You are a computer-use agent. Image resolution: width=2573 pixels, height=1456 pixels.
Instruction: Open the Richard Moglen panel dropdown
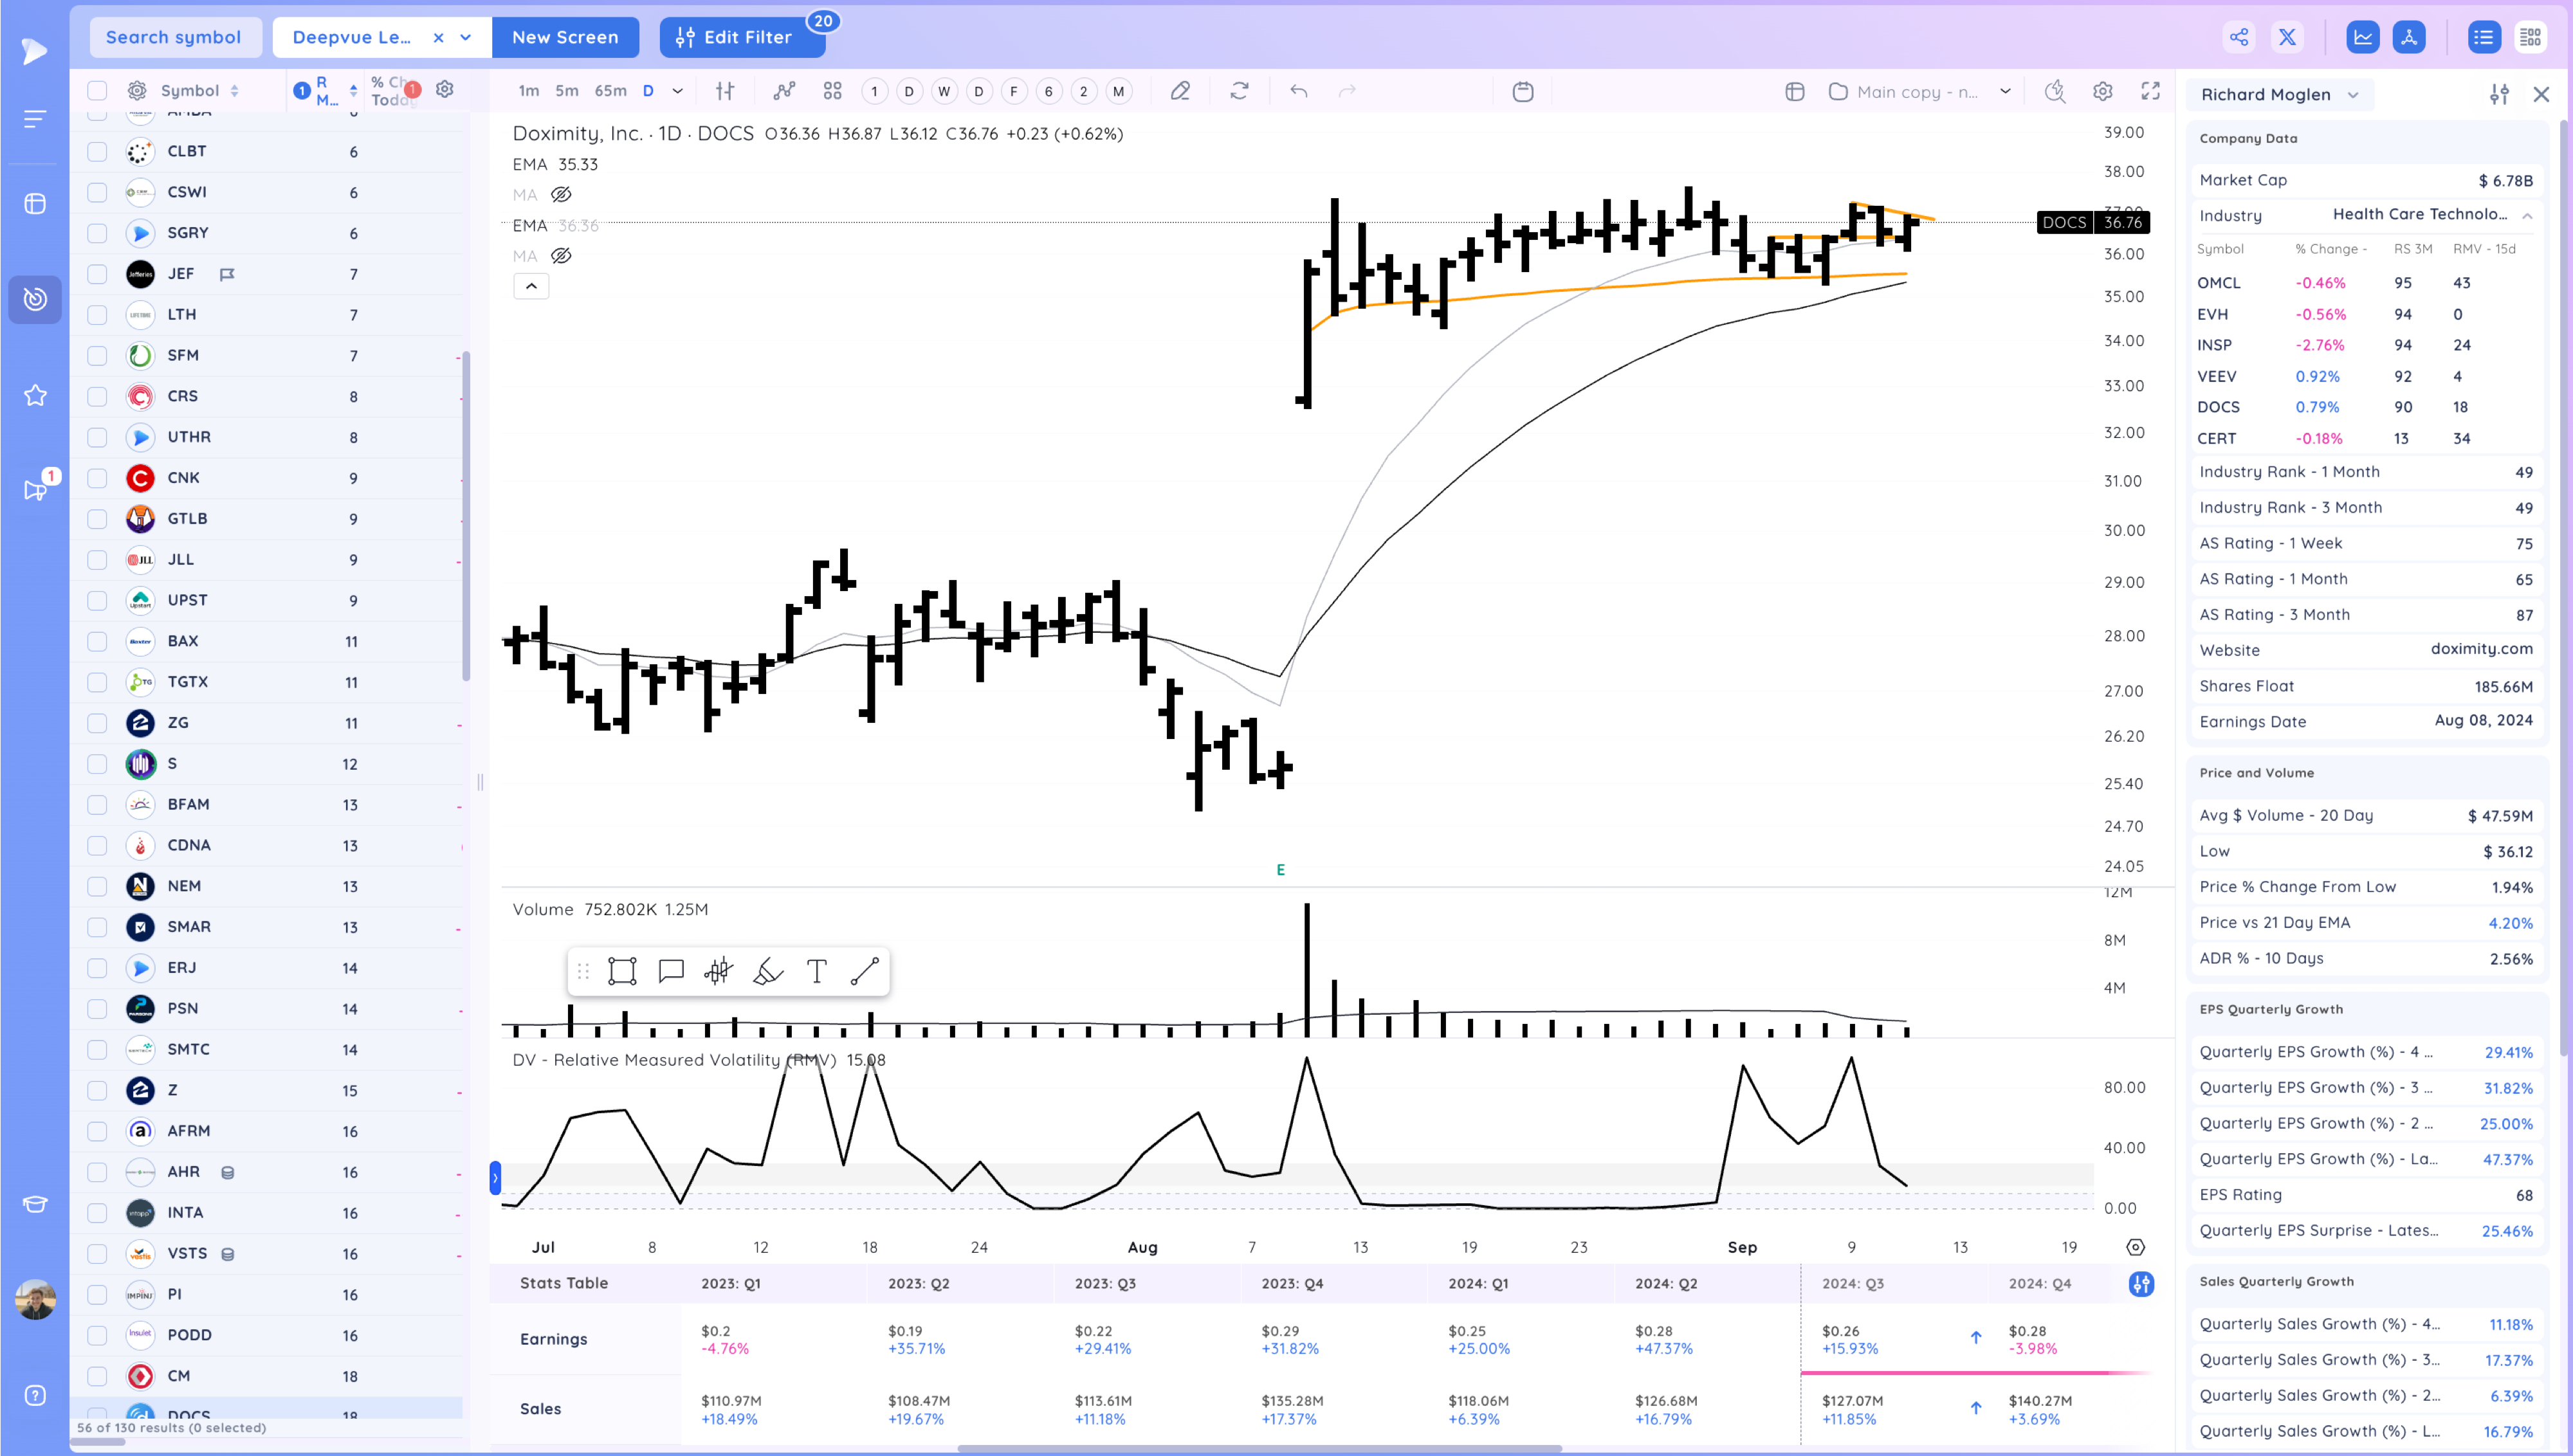pyautogui.click(x=2353, y=95)
